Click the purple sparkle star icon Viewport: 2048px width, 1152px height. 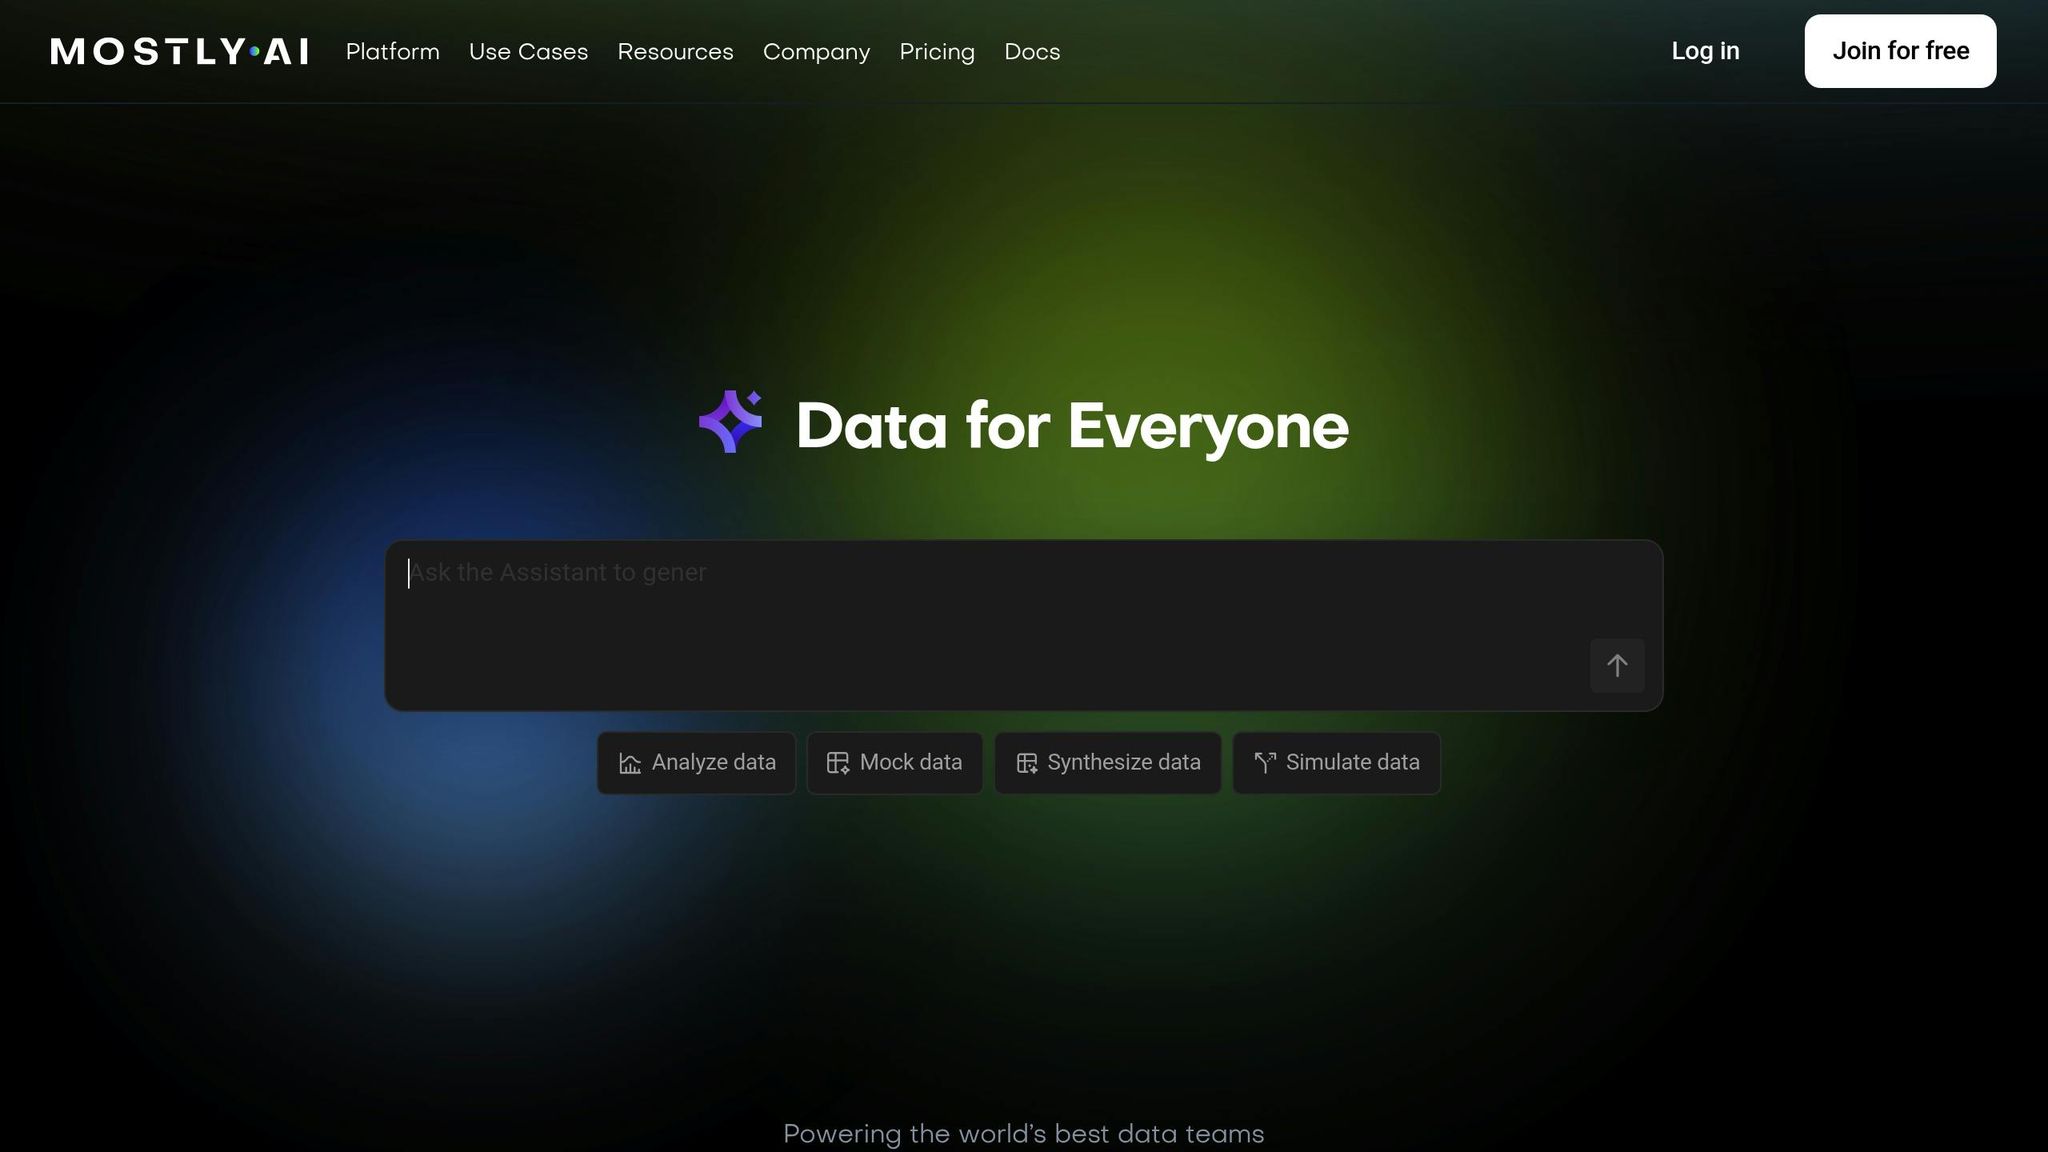pos(730,422)
